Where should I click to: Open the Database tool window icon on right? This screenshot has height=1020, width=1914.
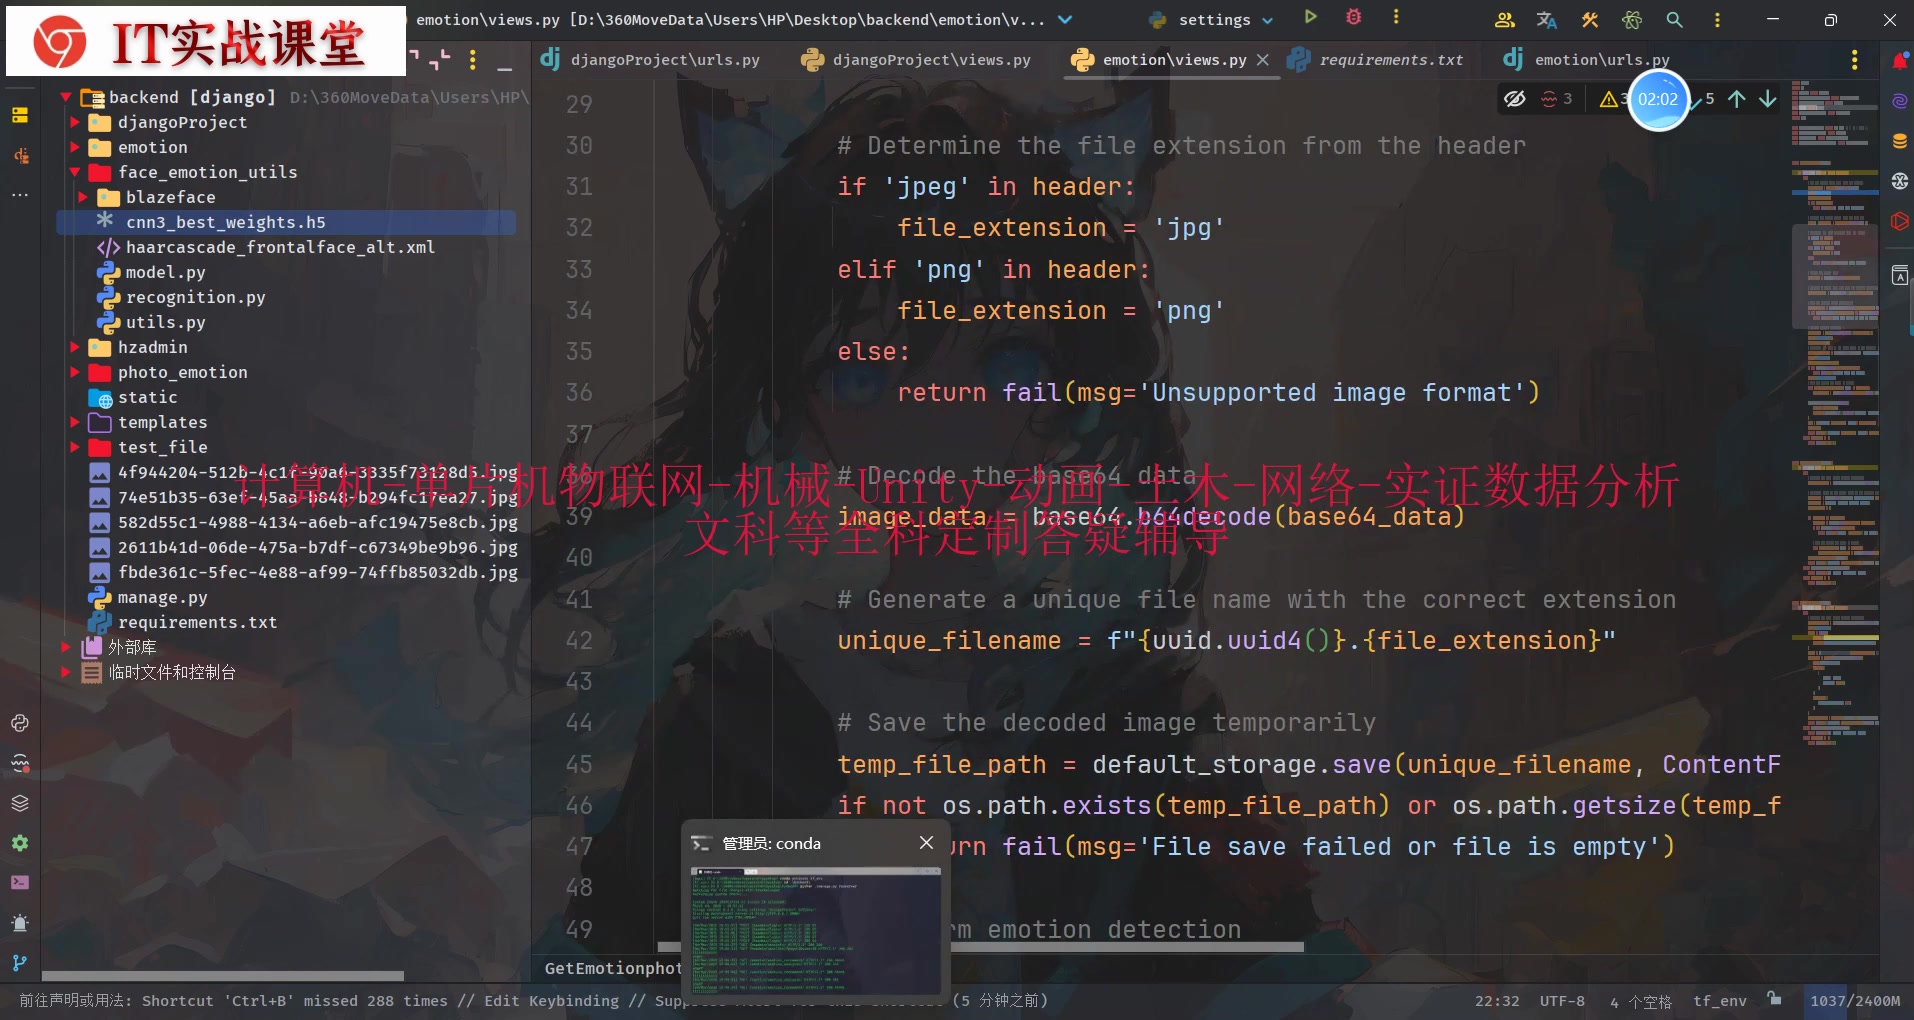coord(1900,141)
